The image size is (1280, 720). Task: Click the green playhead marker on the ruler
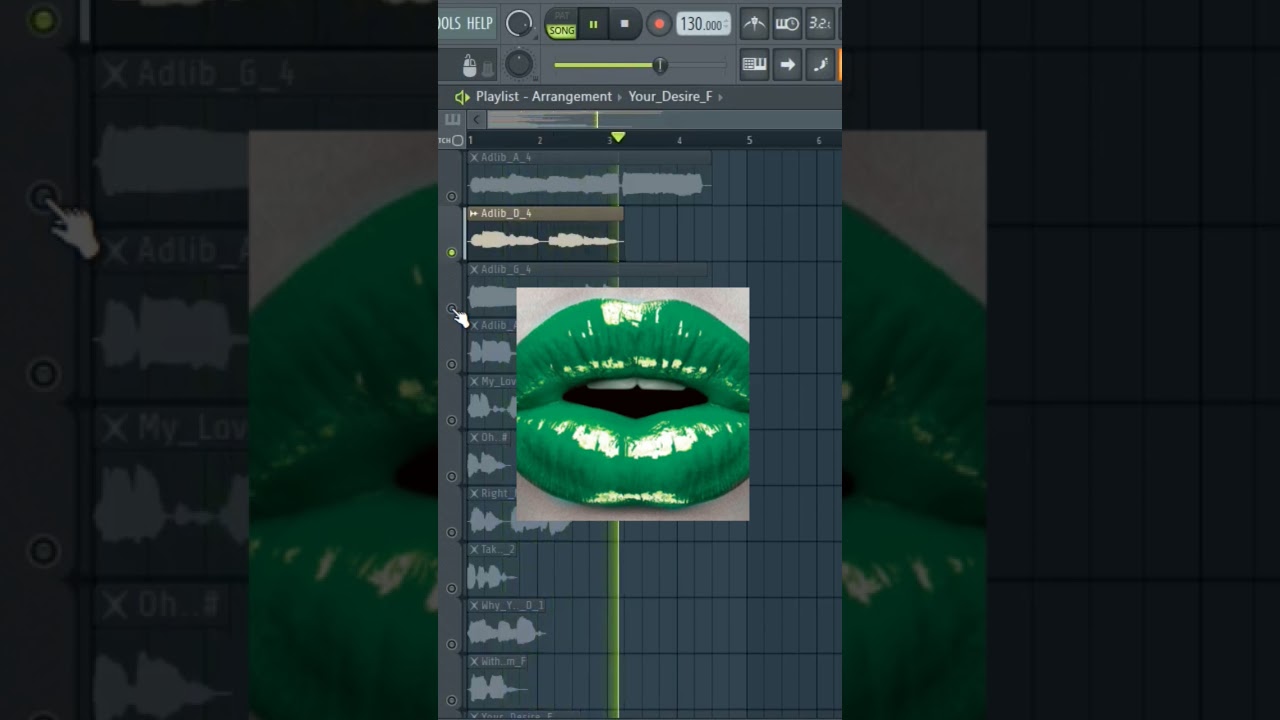tap(618, 137)
